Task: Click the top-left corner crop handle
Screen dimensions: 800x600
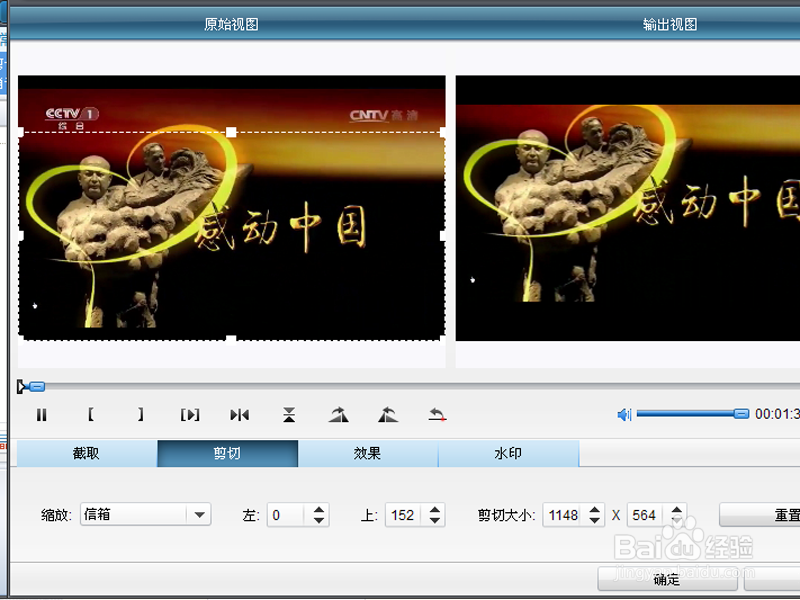Action: click(x=21, y=132)
